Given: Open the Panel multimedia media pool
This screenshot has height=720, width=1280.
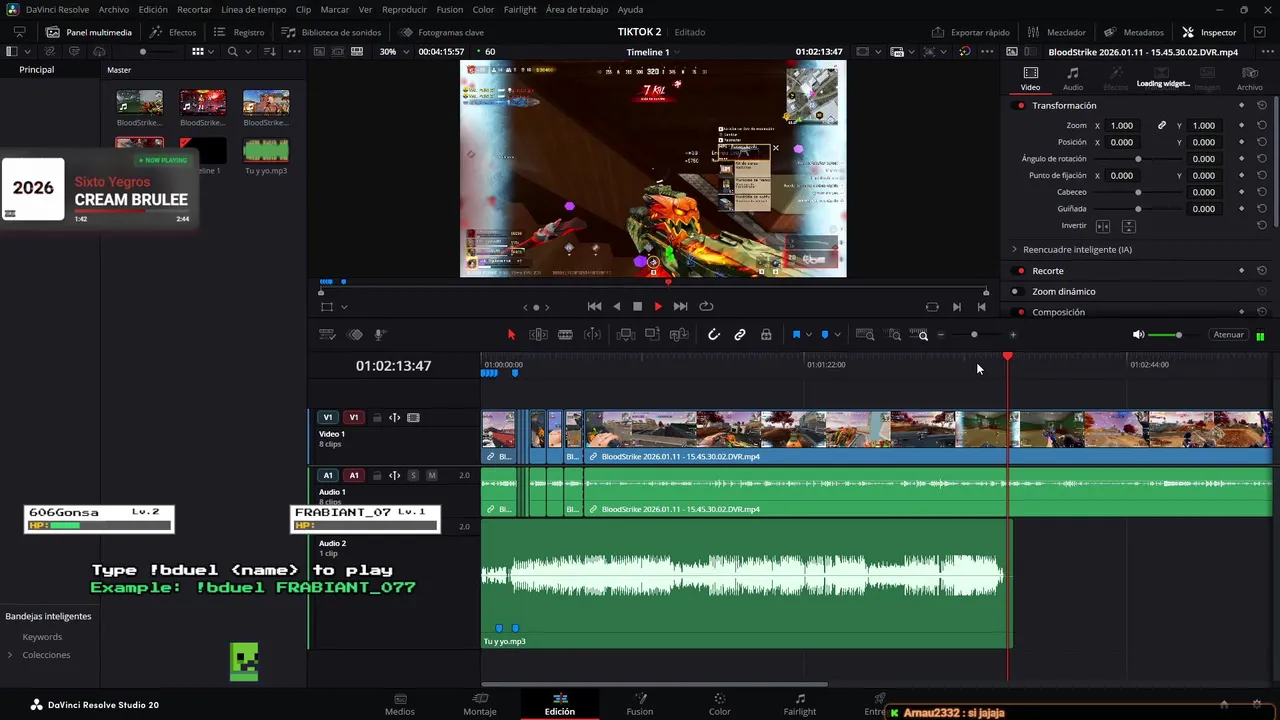Looking at the screenshot, I should click(91, 32).
